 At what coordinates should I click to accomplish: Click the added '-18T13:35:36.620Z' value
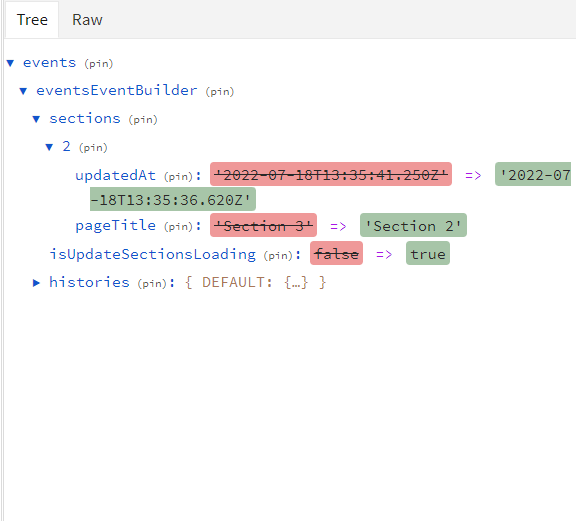[x=173, y=200]
